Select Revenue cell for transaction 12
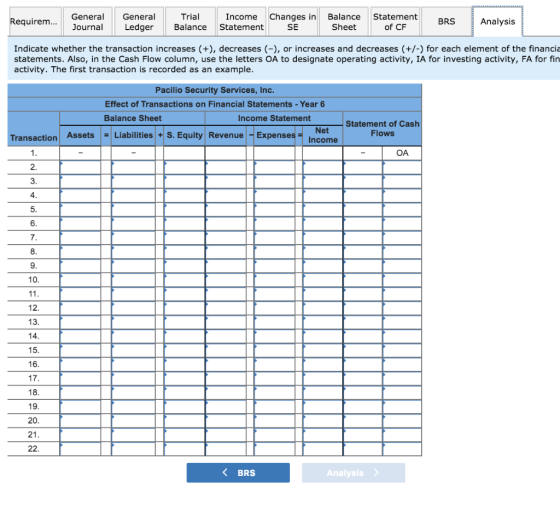This screenshot has height=522, width=560. [x=226, y=308]
